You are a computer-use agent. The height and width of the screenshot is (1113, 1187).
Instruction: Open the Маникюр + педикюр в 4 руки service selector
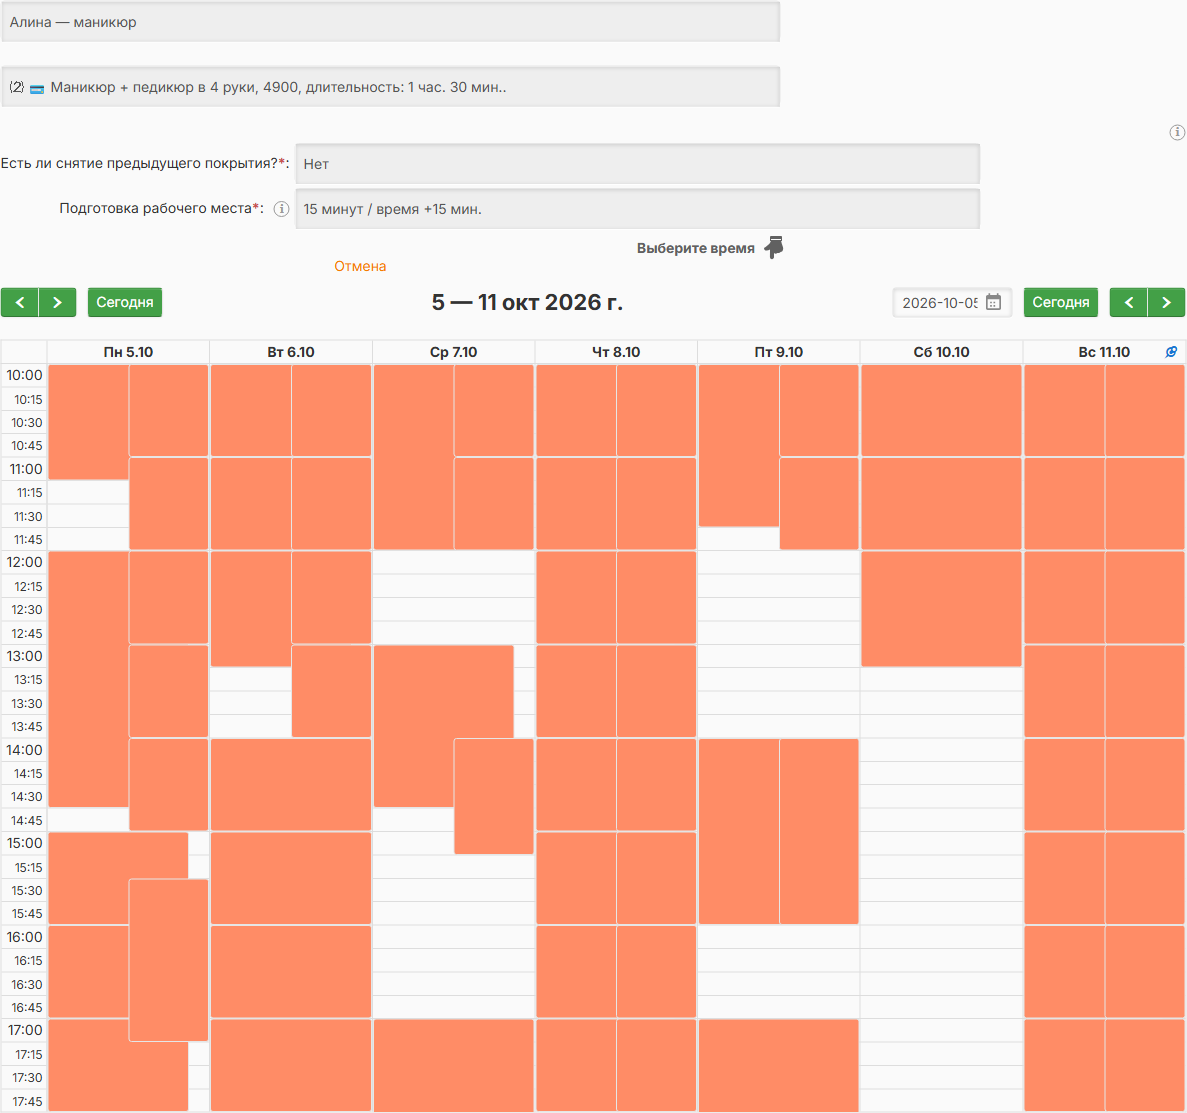tap(391, 87)
